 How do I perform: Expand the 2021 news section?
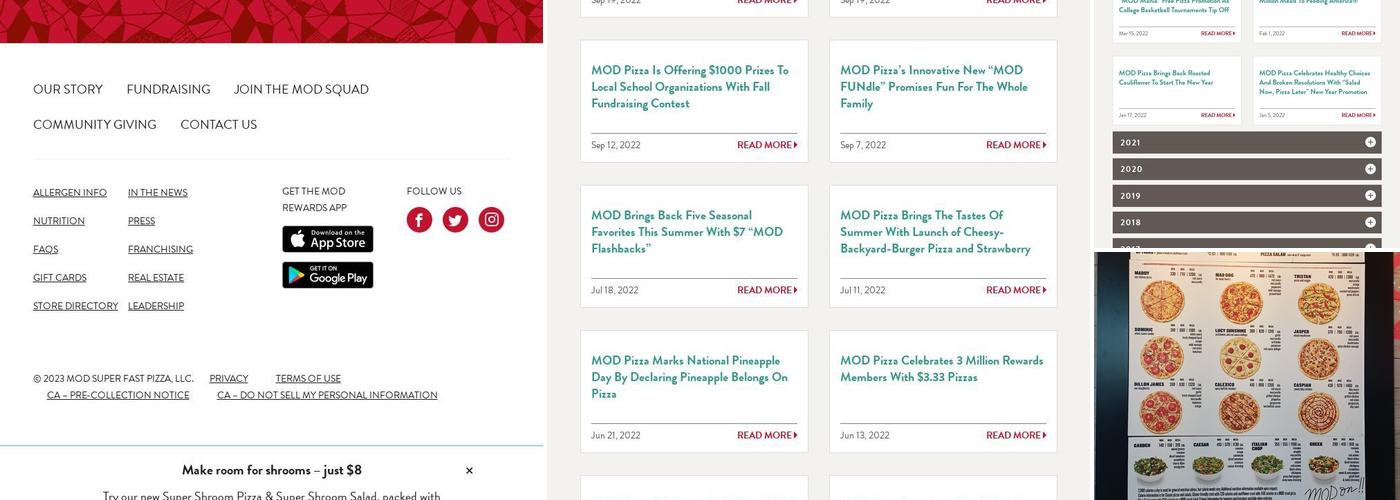1246,143
